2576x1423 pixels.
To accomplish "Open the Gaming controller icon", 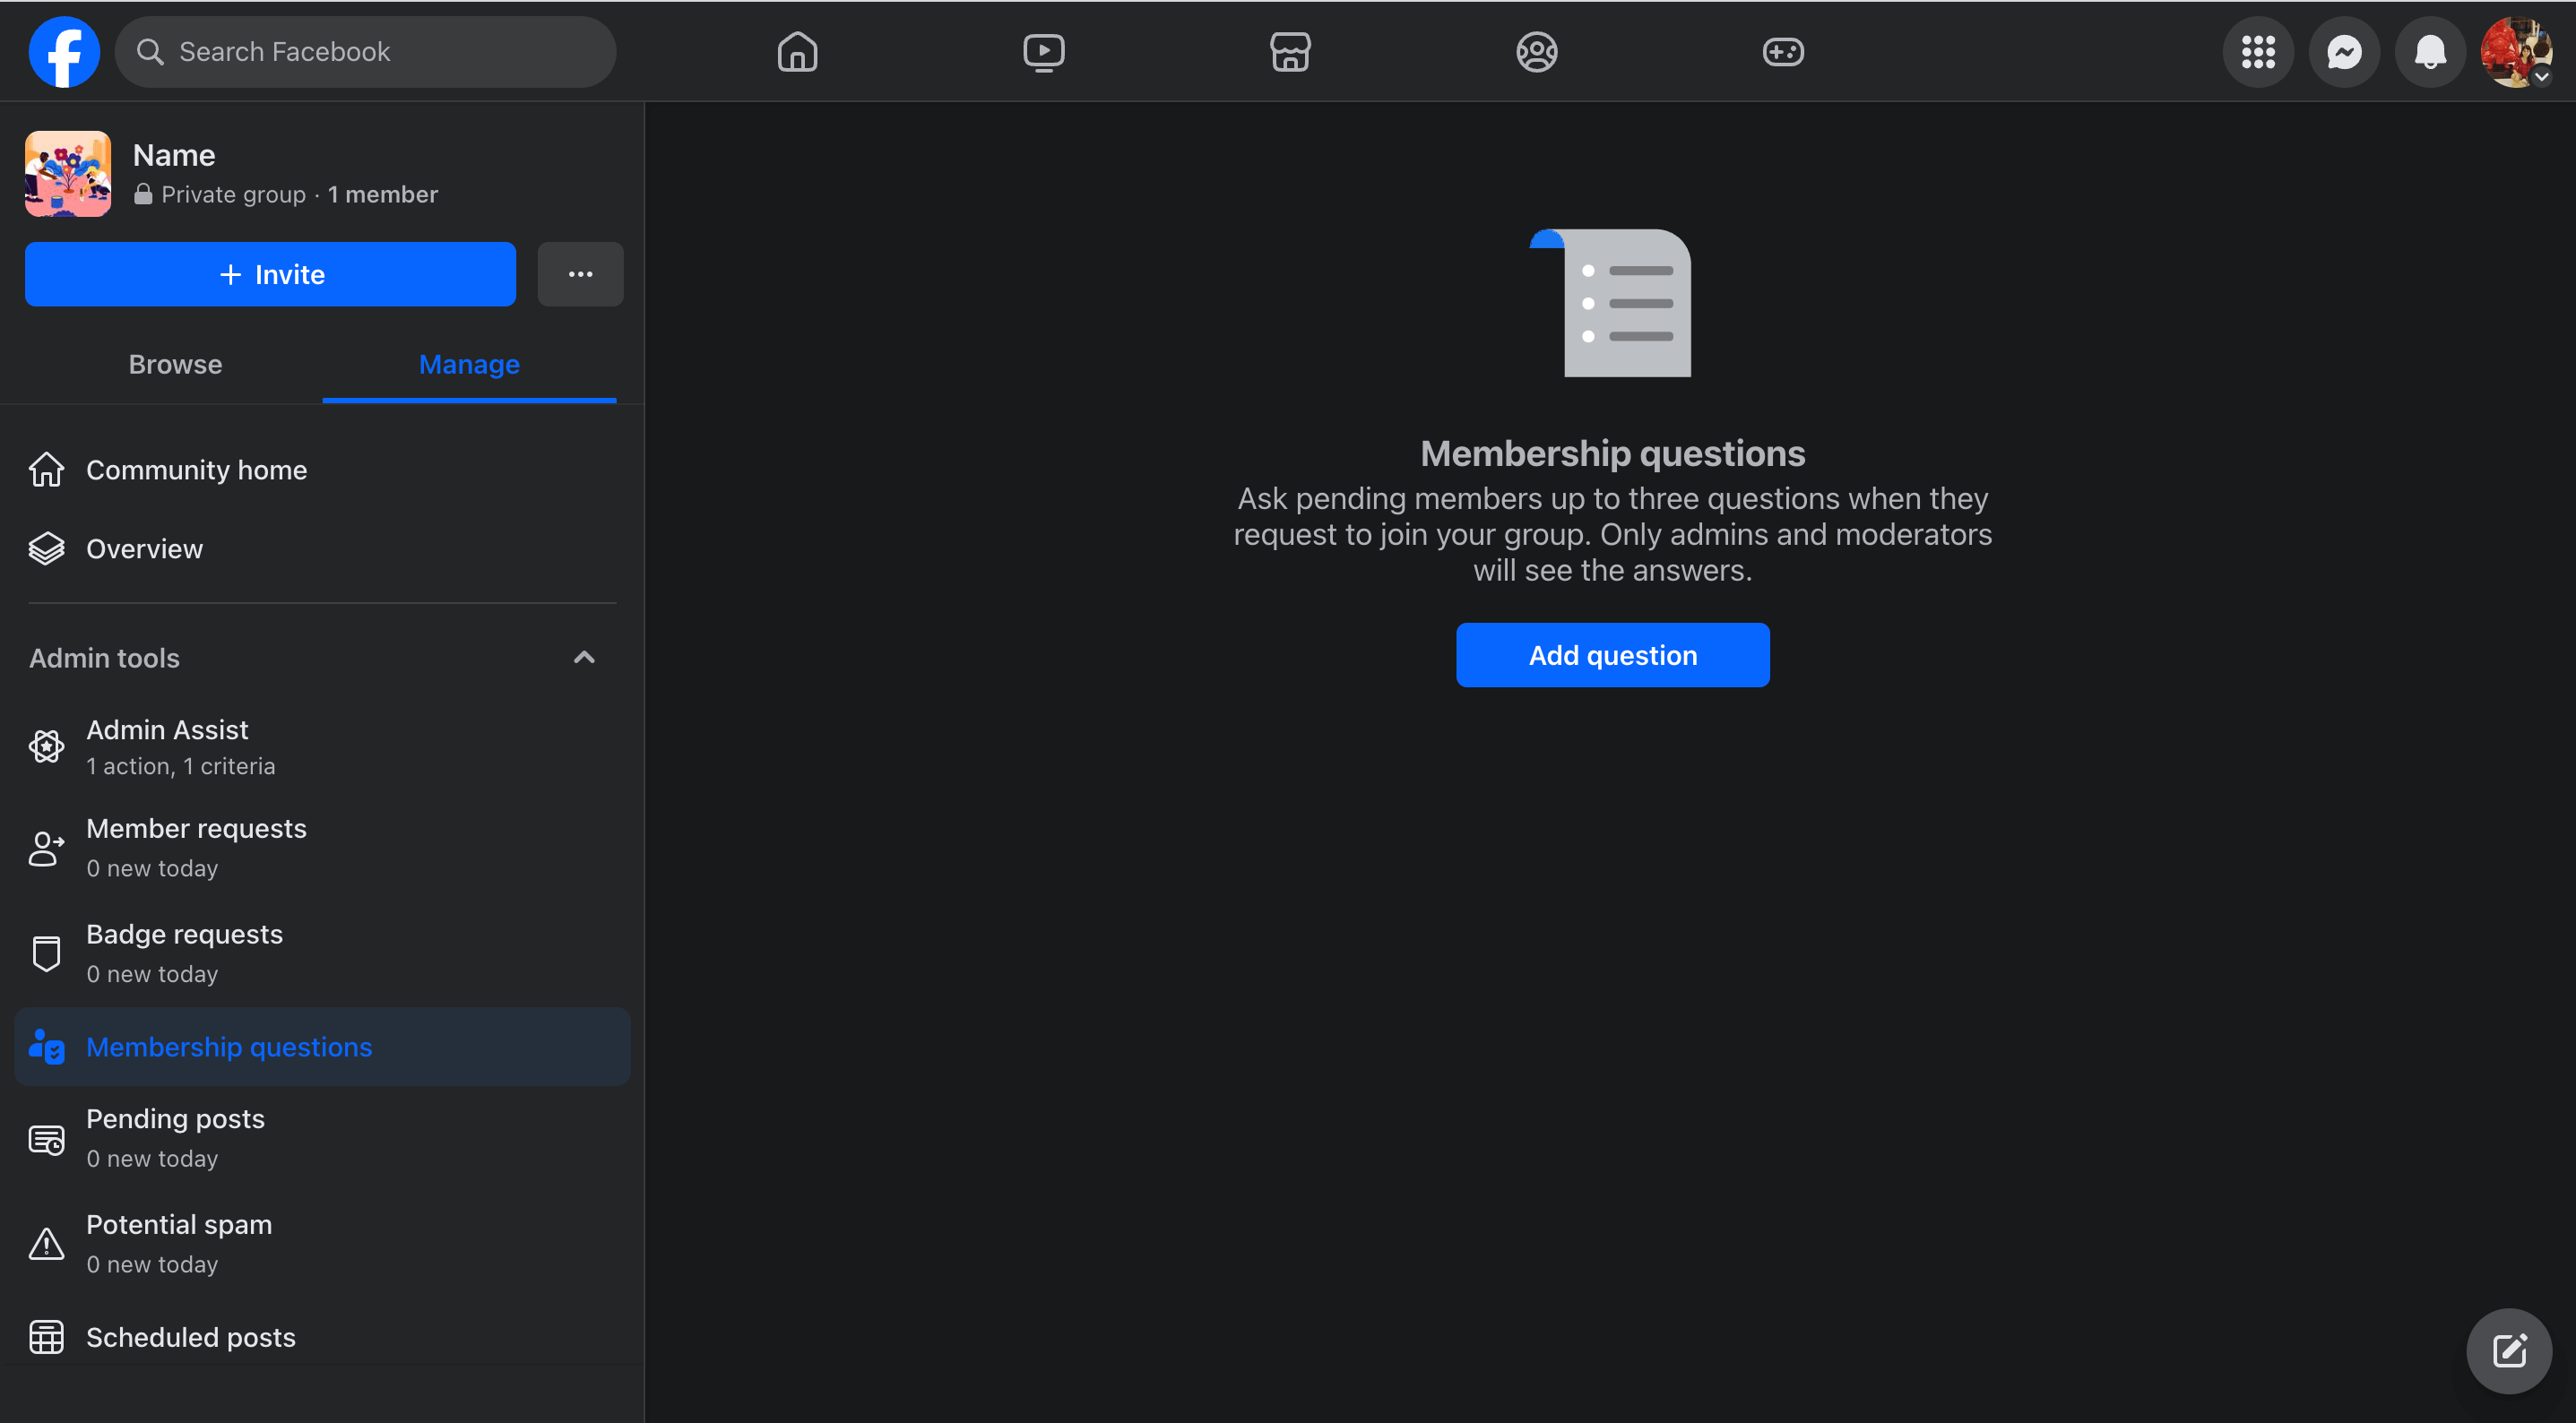I will [x=1782, y=52].
